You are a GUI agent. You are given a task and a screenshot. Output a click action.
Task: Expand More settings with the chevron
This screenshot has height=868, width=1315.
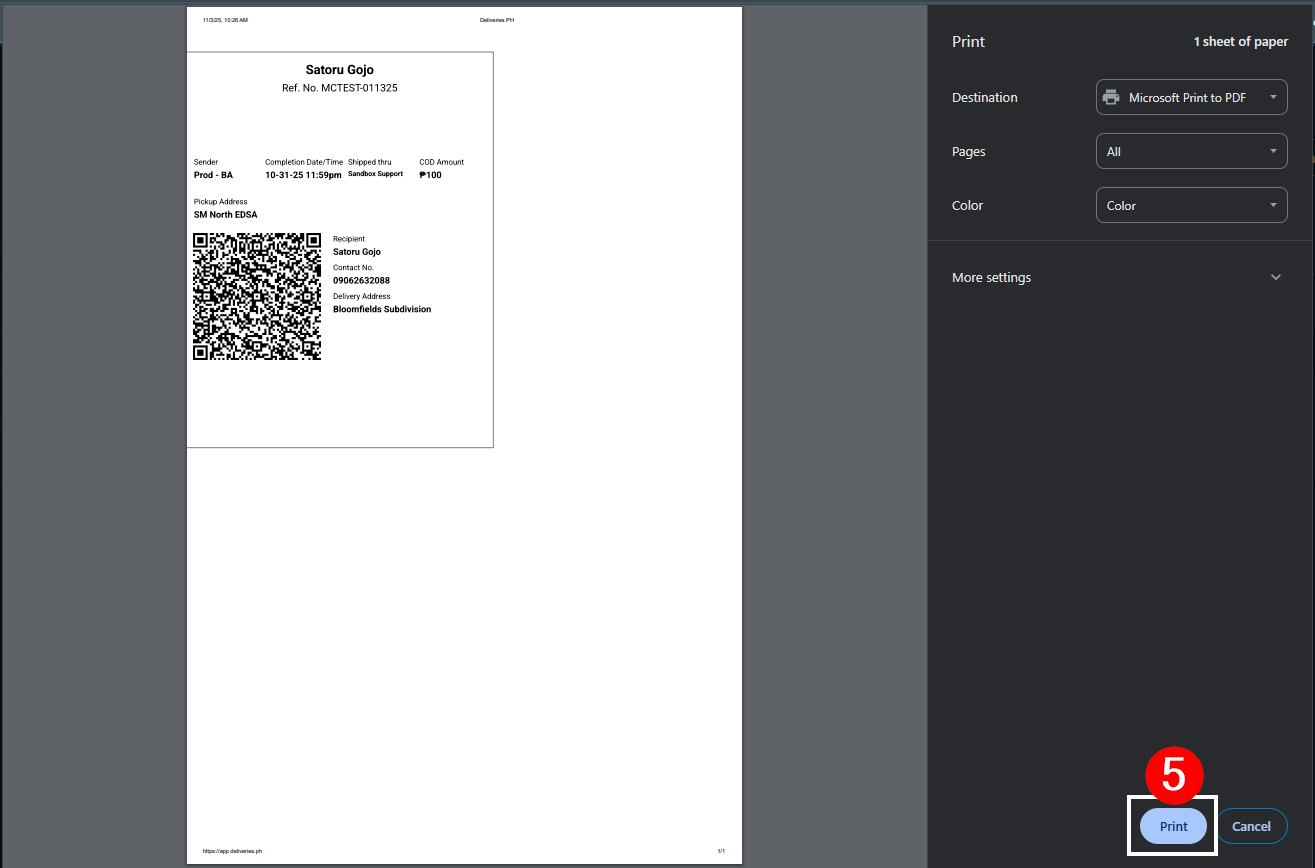click(x=1275, y=277)
